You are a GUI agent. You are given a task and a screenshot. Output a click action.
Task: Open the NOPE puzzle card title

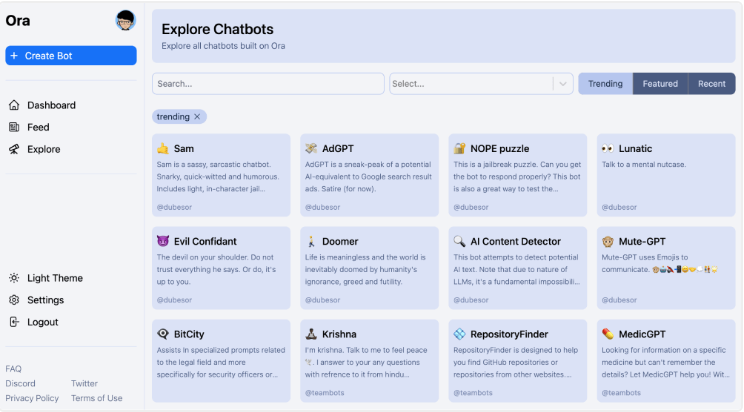click(x=500, y=149)
